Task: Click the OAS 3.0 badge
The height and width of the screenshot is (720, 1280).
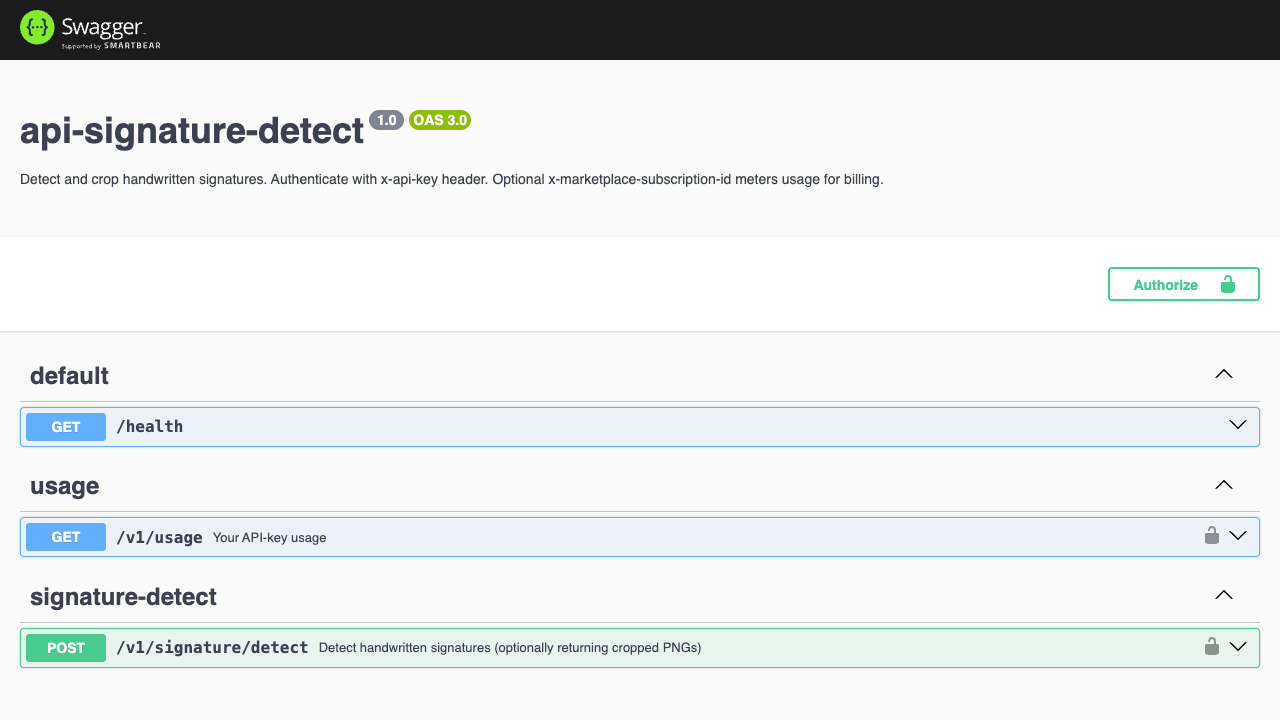Action: (440, 120)
